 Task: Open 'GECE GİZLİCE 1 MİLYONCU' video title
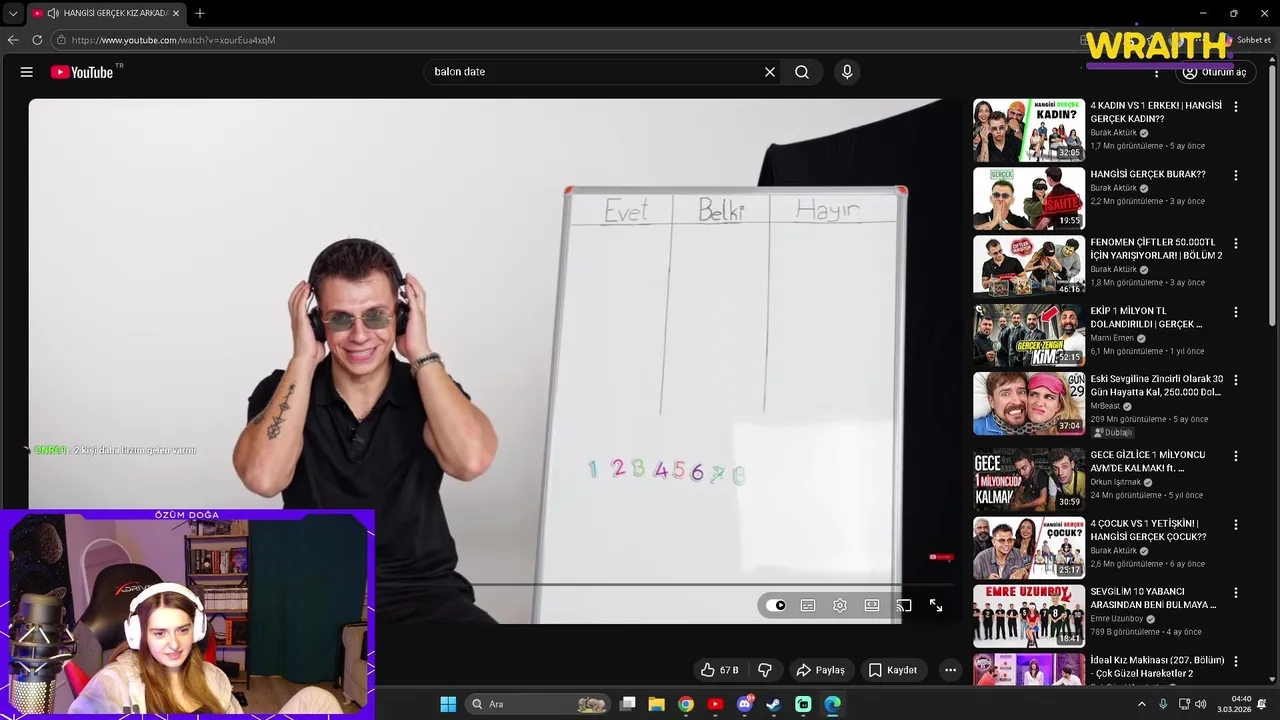click(1148, 461)
